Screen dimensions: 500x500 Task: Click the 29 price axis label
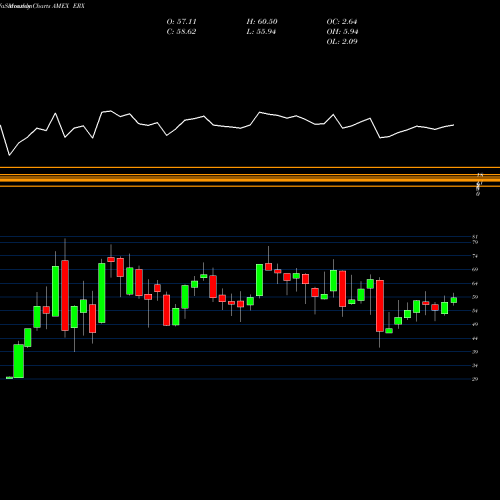pyautogui.click(x=475, y=379)
